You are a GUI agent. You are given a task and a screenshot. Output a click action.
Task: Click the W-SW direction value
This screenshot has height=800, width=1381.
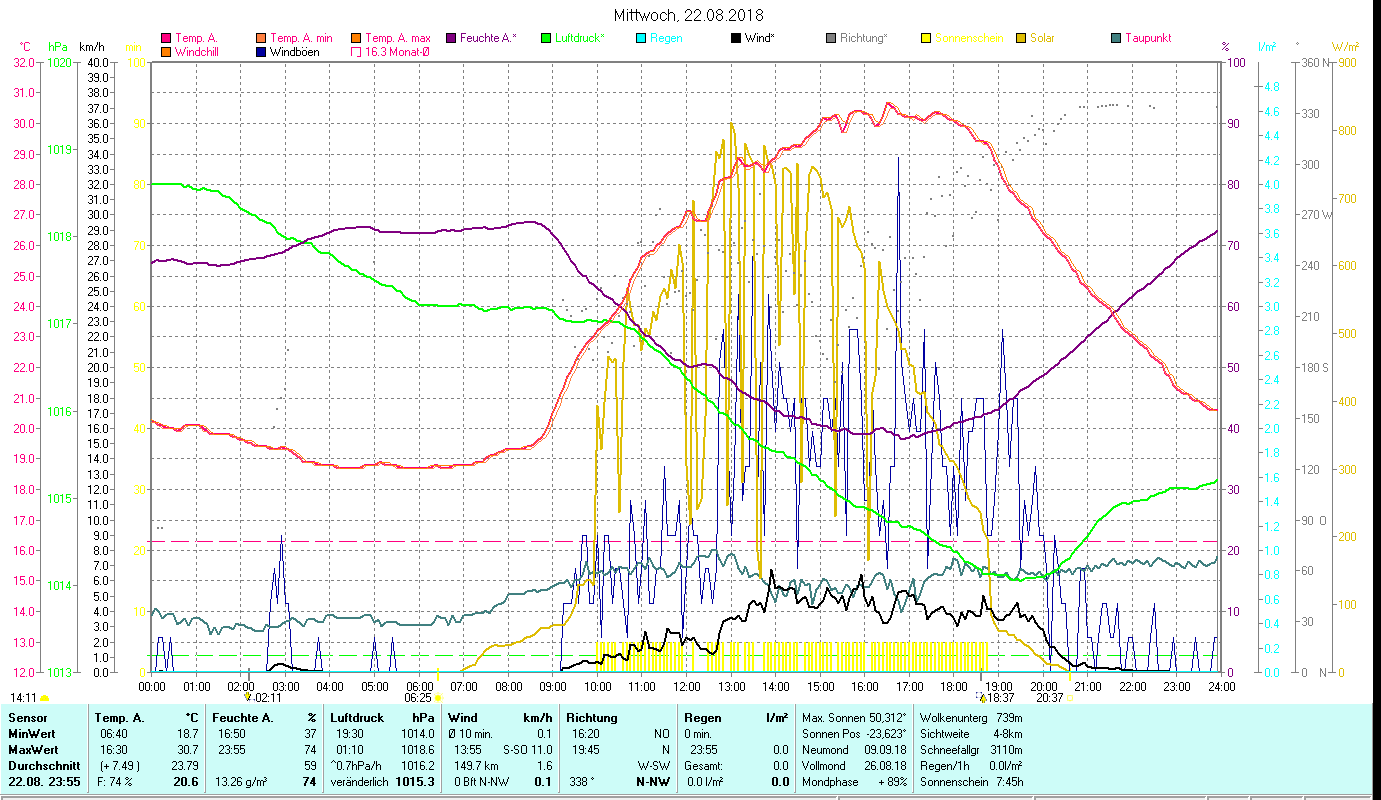(653, 766)
